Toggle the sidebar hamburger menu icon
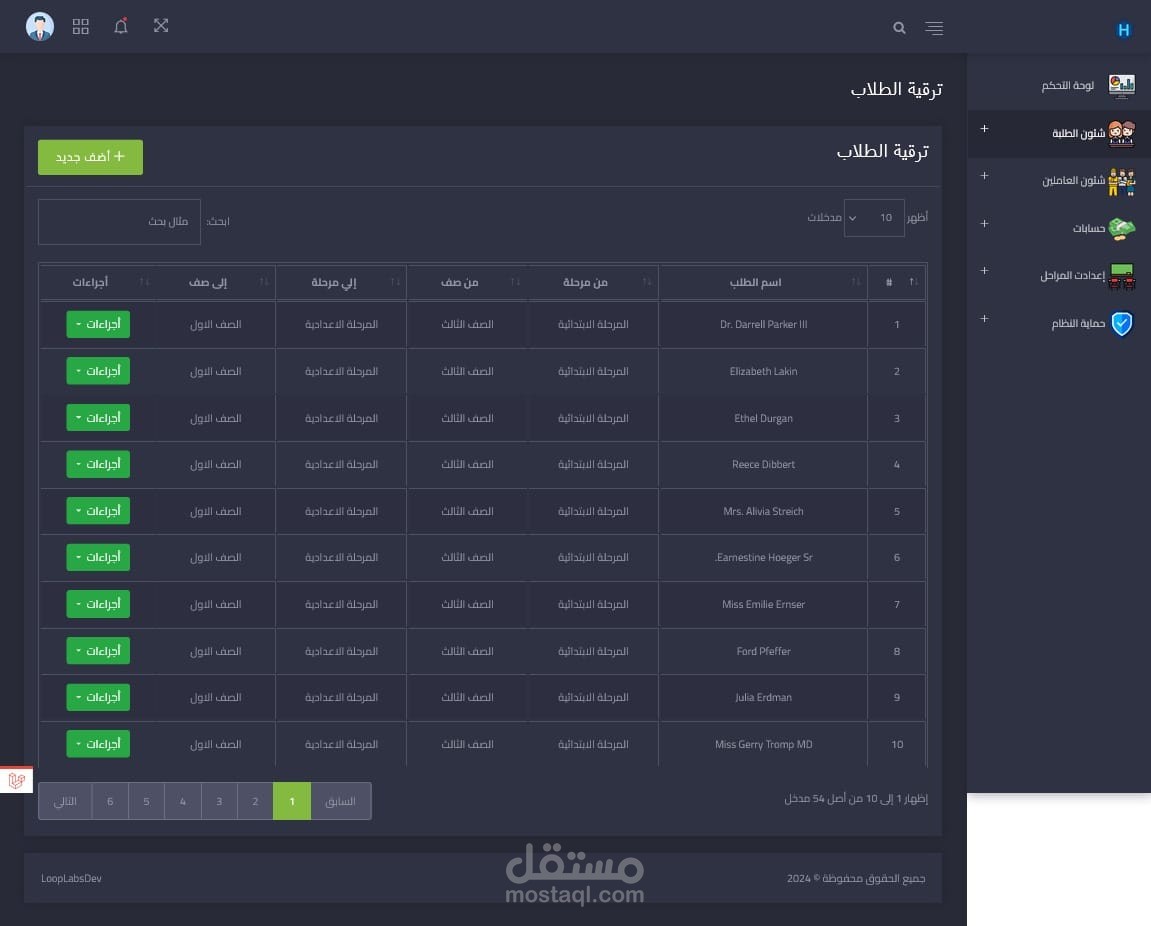Screen dimensions: 1151x926 click(x=934, y=28)
